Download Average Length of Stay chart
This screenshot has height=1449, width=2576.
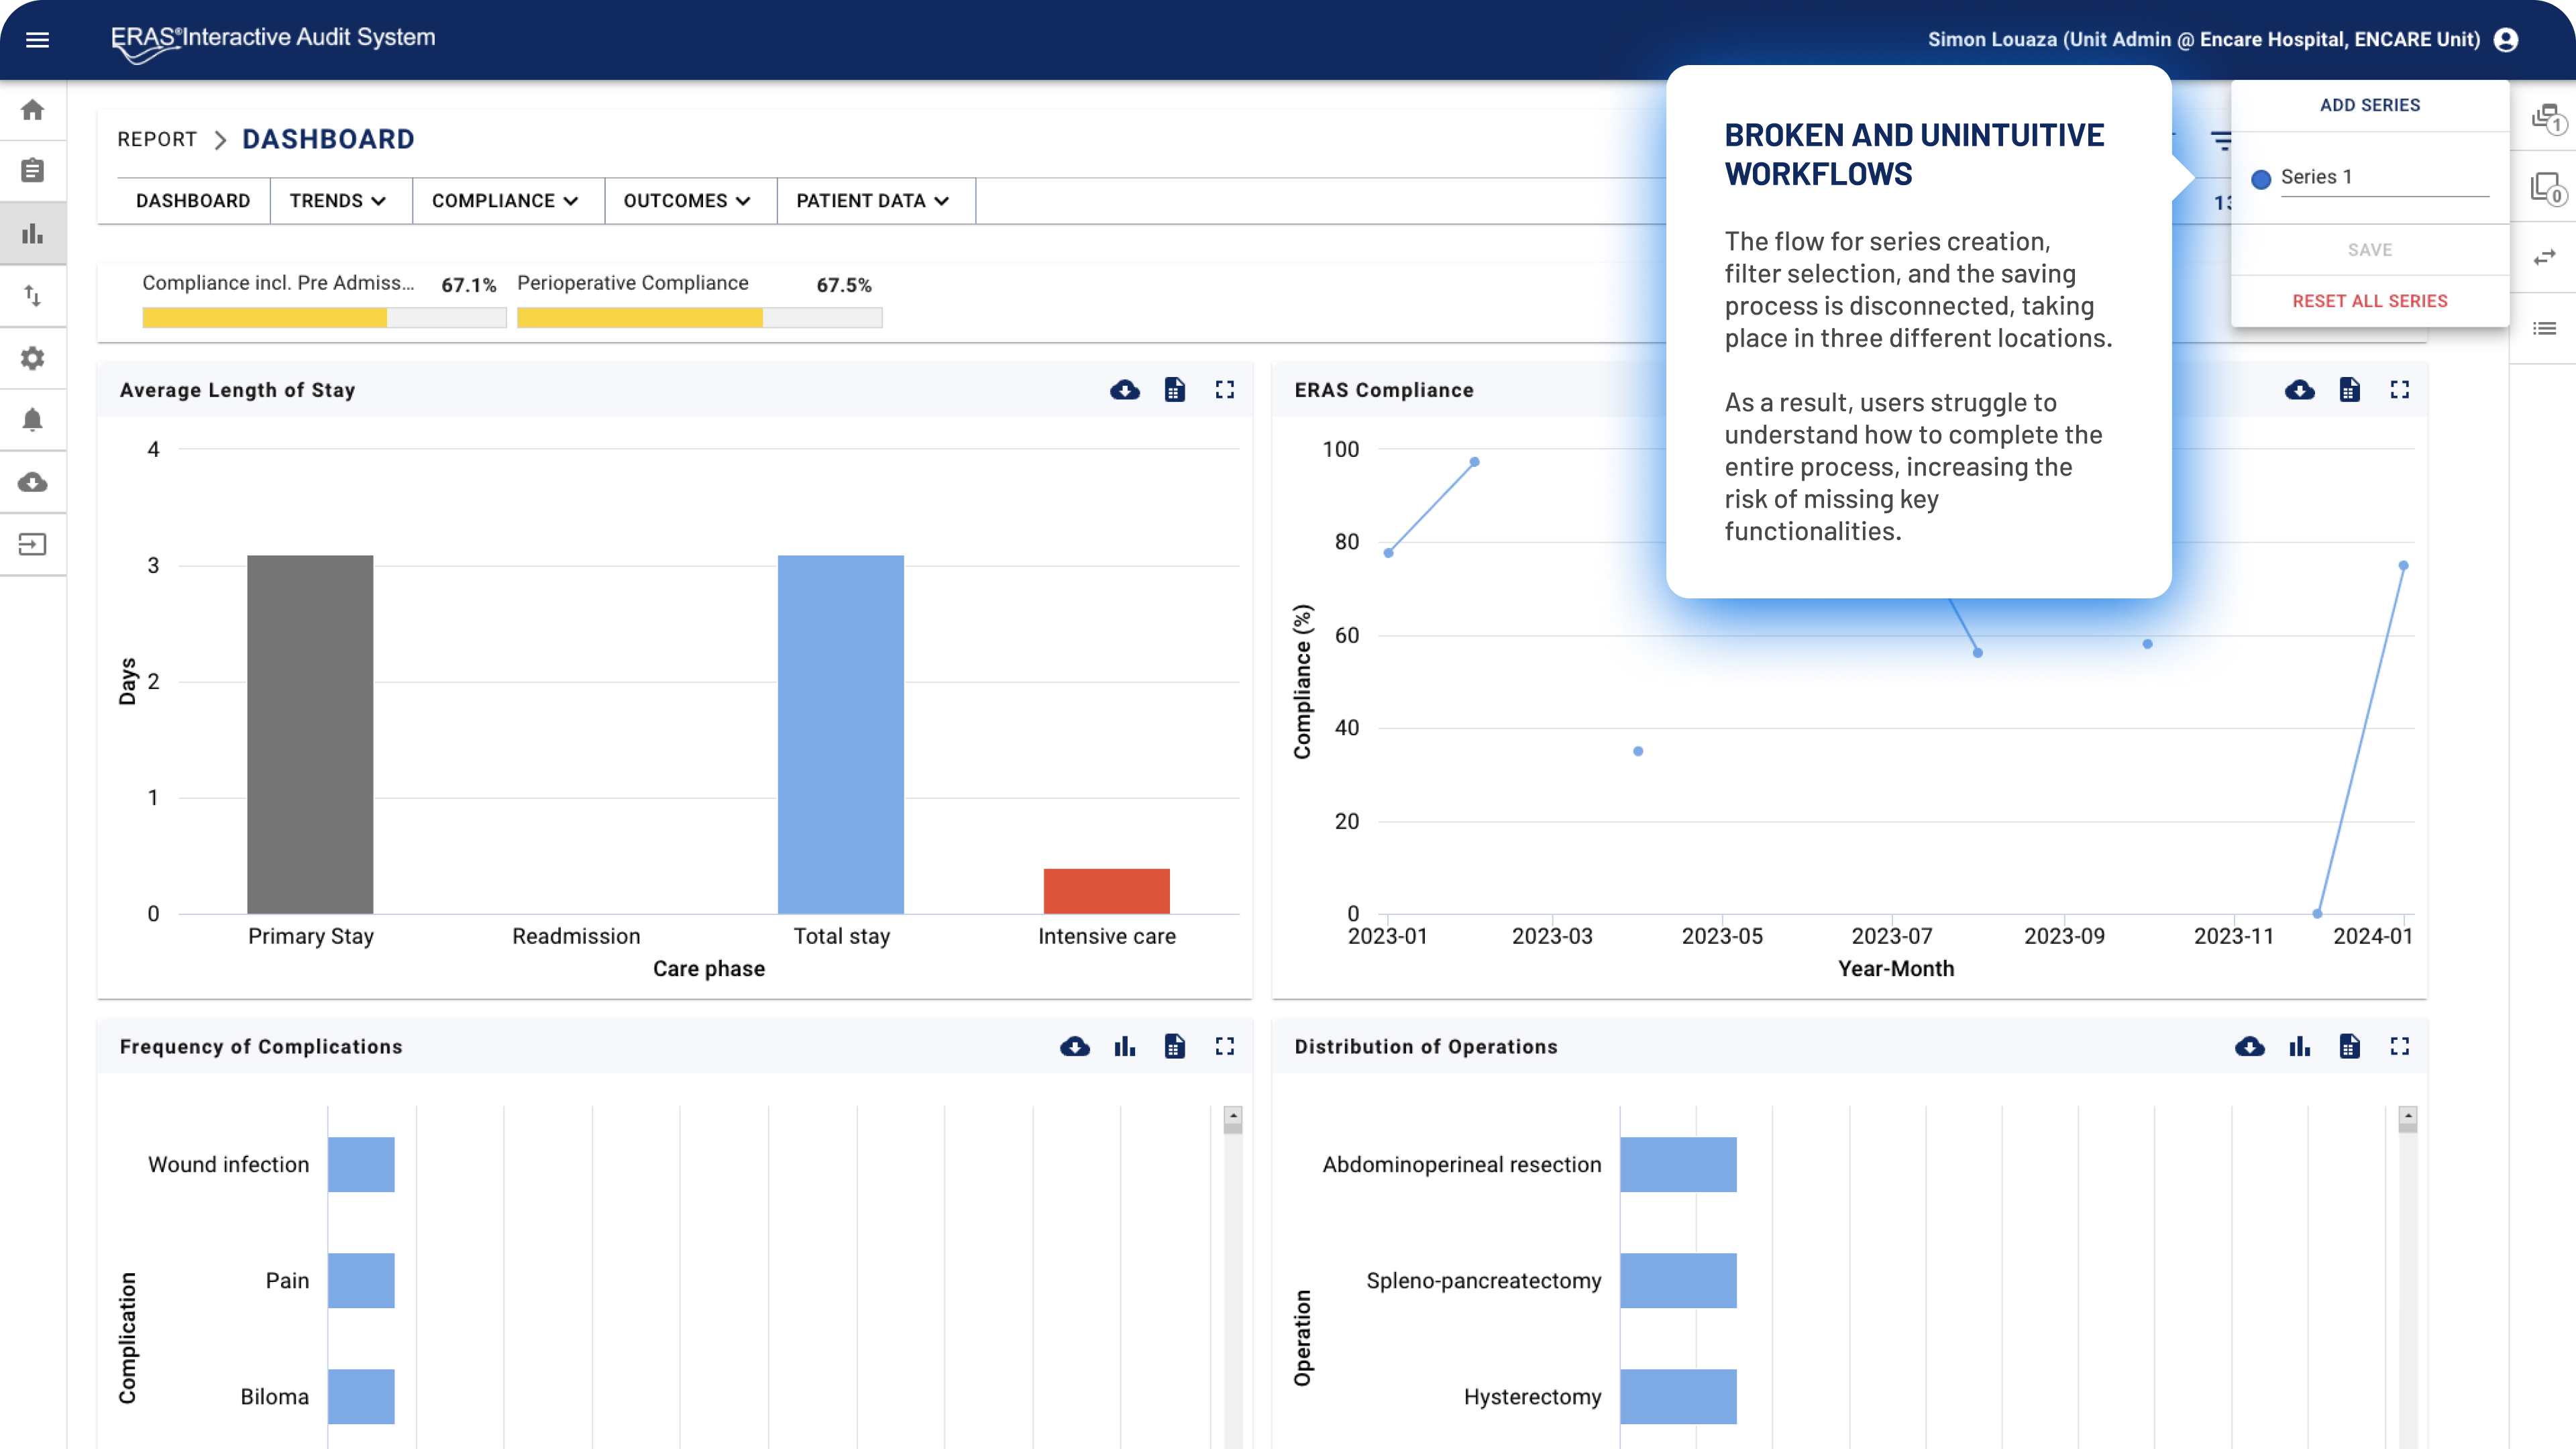pos(1125,390)
